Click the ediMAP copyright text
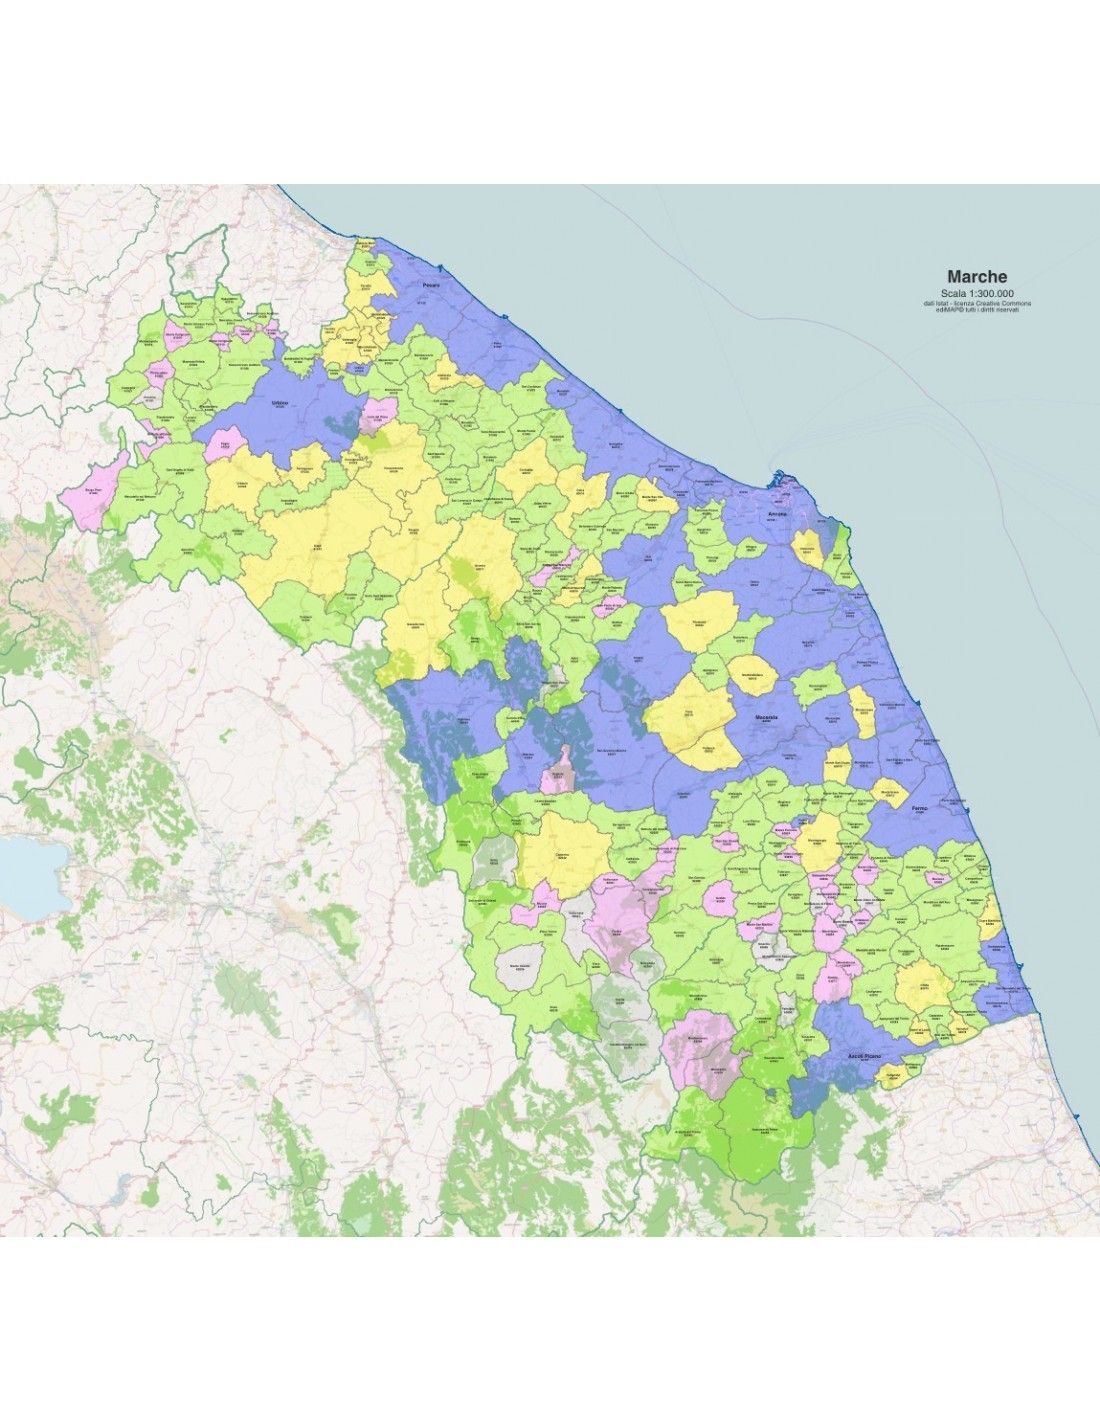1100x1422 pixels. [x=977, y=310]
